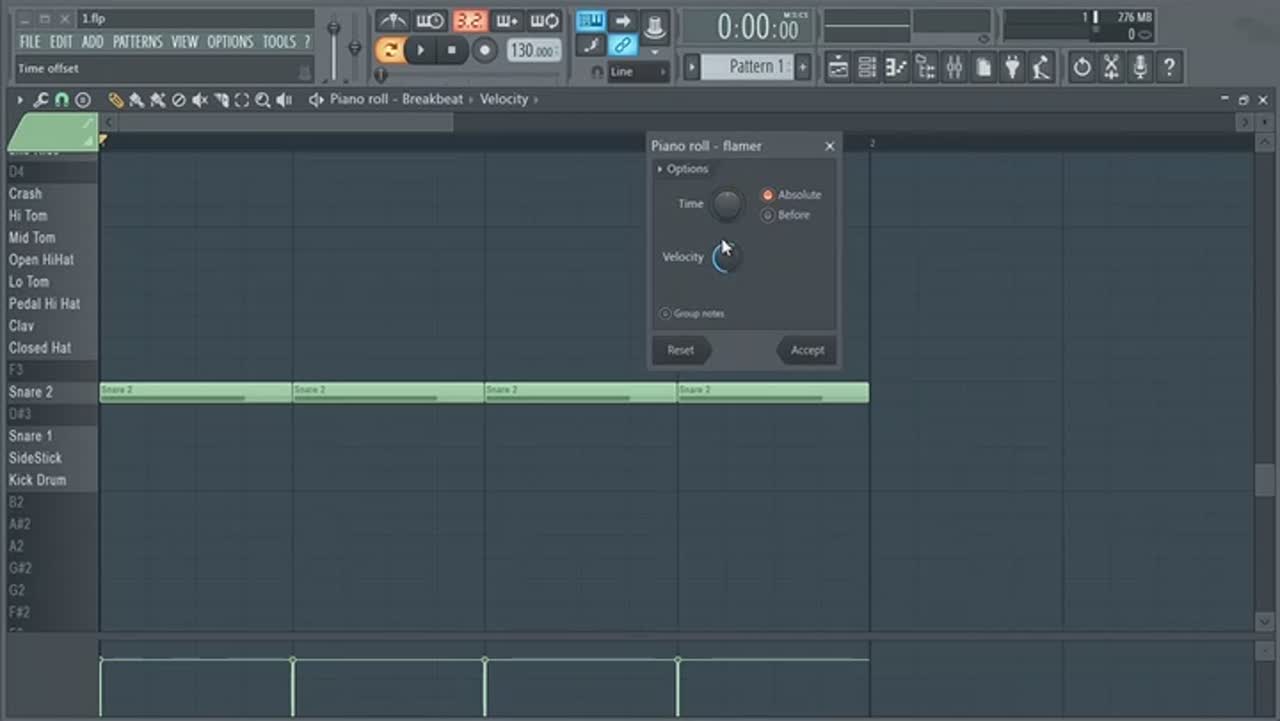Viewport: 1280px width, 721px height.
Task: Open the Line snap dropdown
Action: [x=637, y=72]
